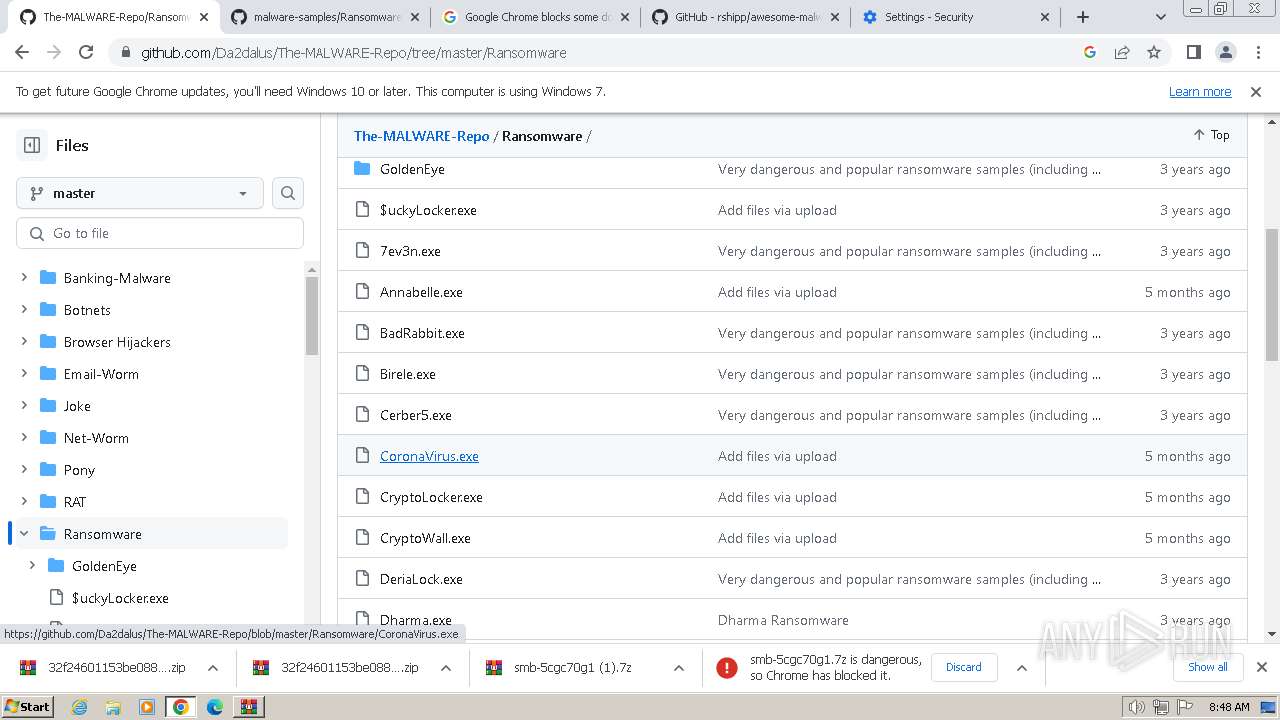Select $uckyLocker.exe in the file tree

click(x=120, y=598)
